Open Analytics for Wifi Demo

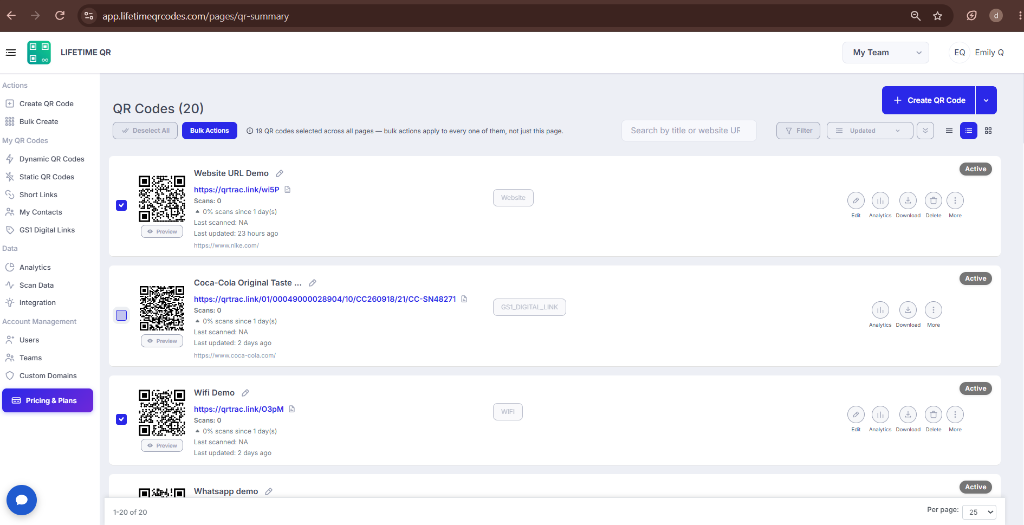pyautogui.click(x=880, y=415)
